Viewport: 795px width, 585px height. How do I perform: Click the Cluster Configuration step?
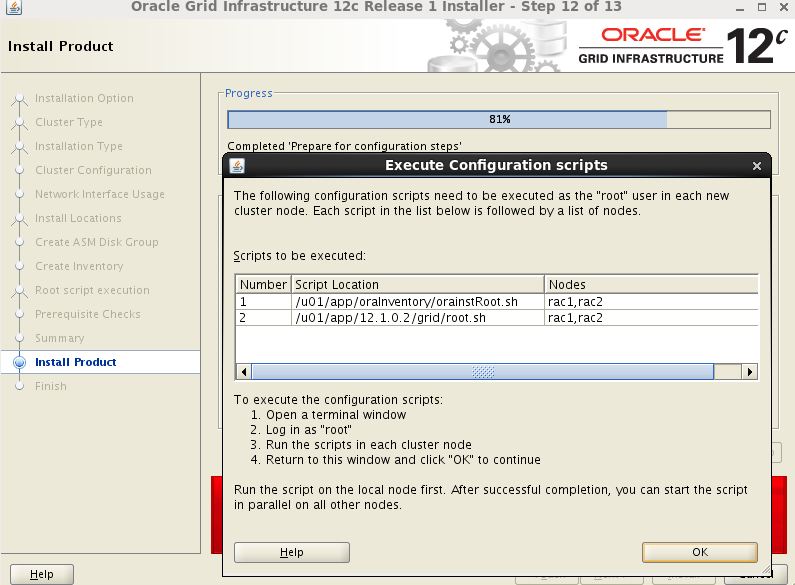click(x=93, y=170)
